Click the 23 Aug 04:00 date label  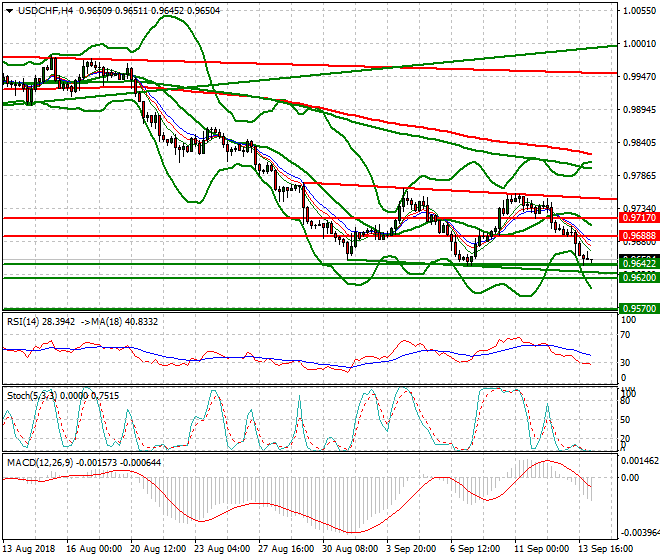pos(222,549)
